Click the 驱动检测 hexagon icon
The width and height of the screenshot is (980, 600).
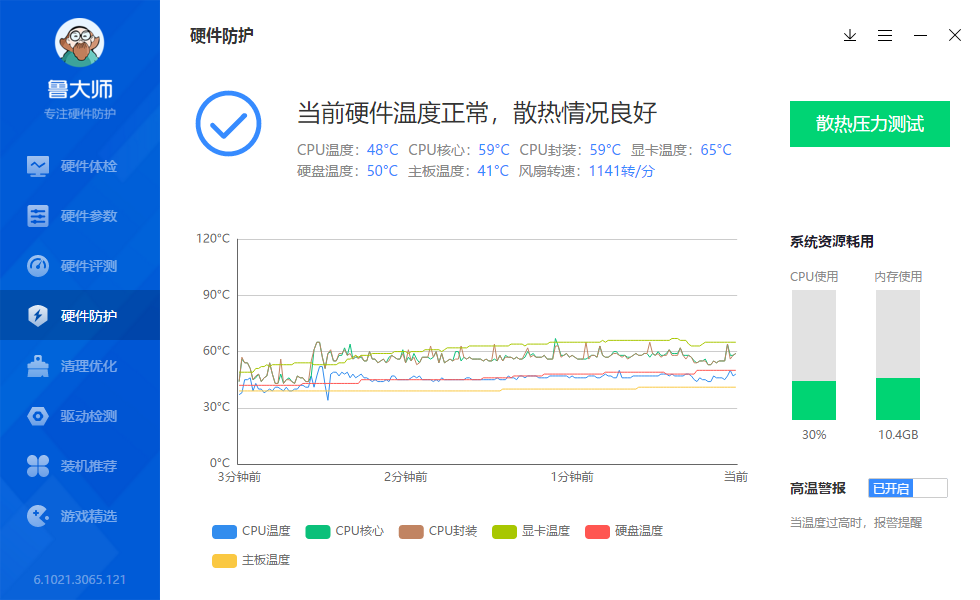pos(38,416)
